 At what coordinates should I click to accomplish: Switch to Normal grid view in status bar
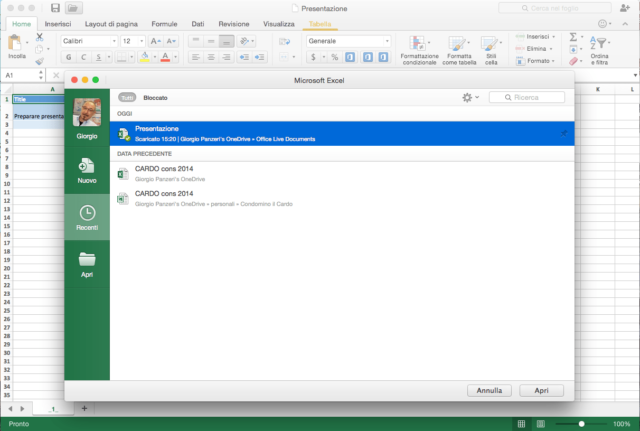(x=521, y=424)
